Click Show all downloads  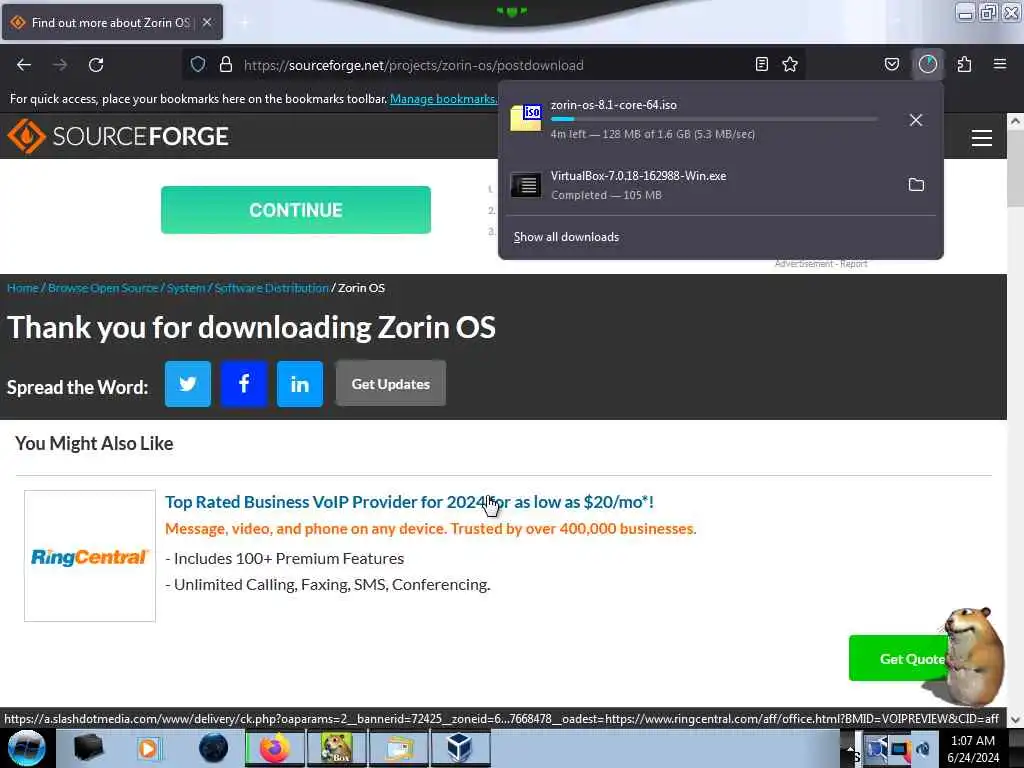point(566,237)
